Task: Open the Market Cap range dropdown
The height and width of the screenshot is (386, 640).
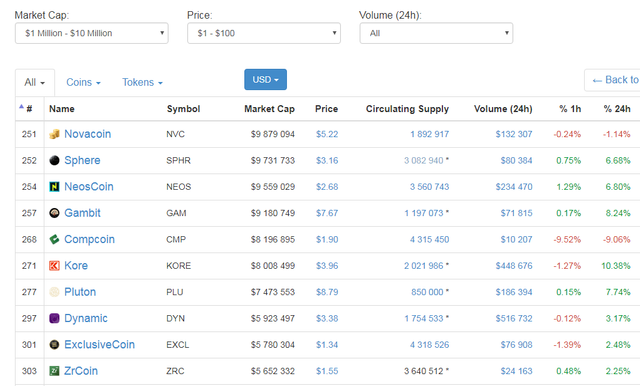Action: (x=91, y=33)
